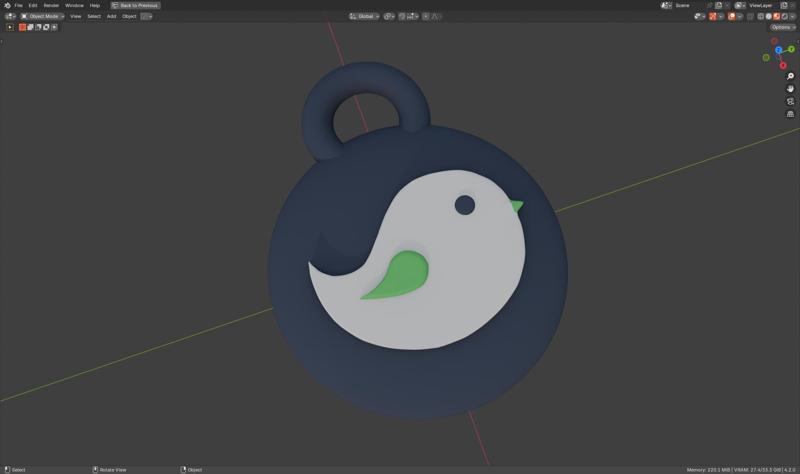Choose Intersect Selection mode icon
Viewport: 800px width, 474px height.
tap(54, 27)
